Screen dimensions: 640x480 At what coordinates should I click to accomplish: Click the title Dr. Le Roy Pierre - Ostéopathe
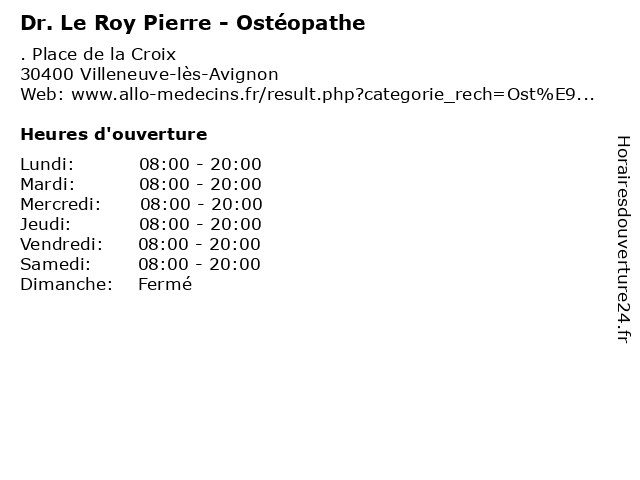tap(192, 22)
